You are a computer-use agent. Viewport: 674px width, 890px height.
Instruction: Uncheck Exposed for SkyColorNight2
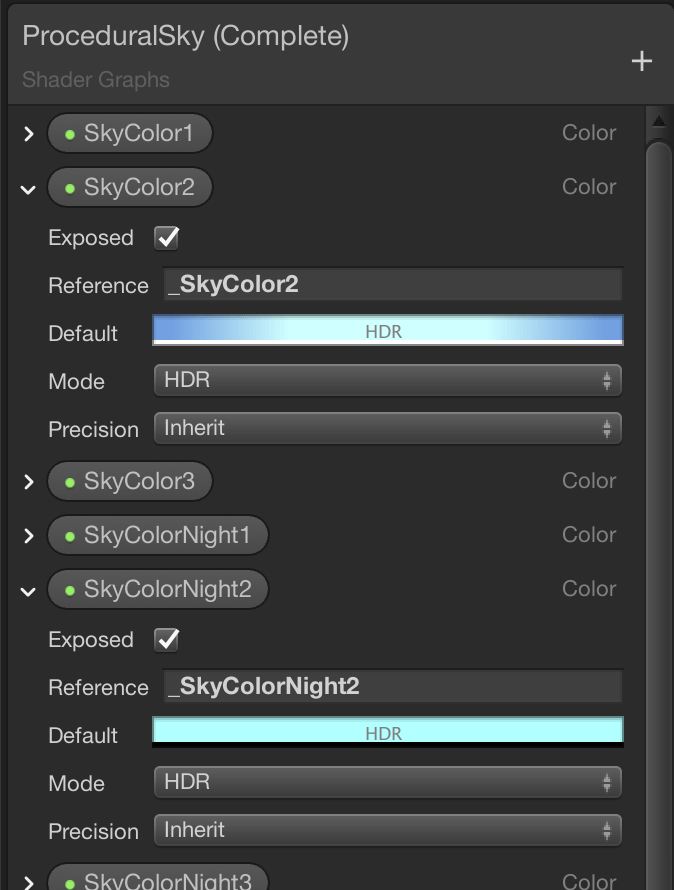(x=167, y=640)
